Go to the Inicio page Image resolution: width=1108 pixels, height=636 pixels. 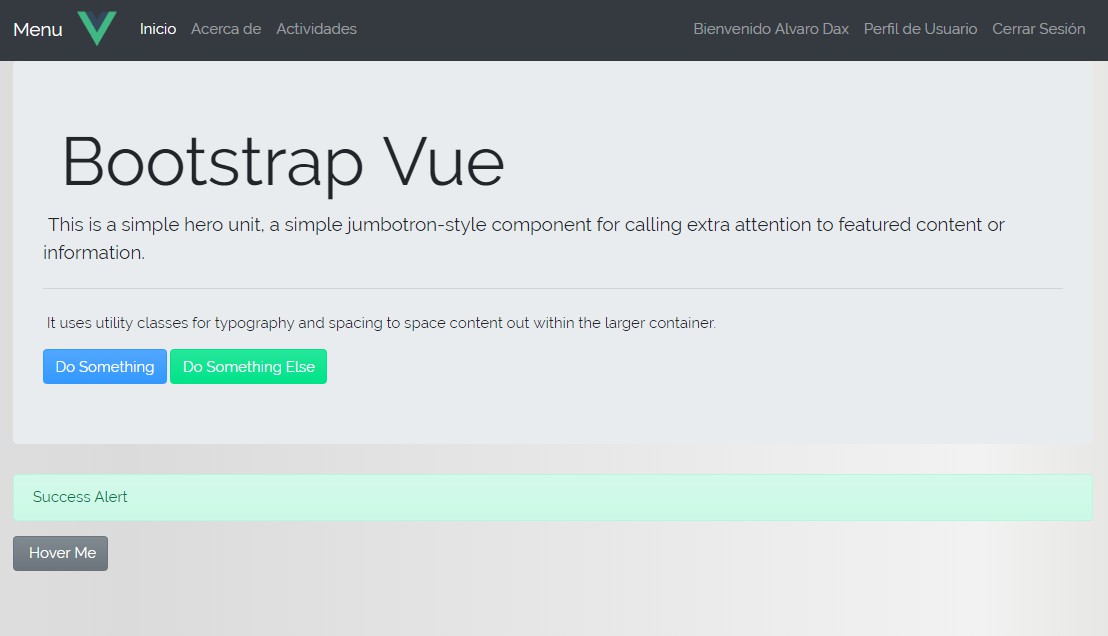(x=158, y=29)
